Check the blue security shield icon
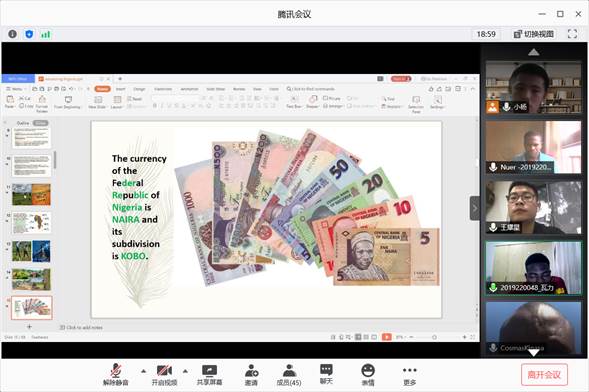This screenshot has height=392, width=589. click(x=29, y=34)
